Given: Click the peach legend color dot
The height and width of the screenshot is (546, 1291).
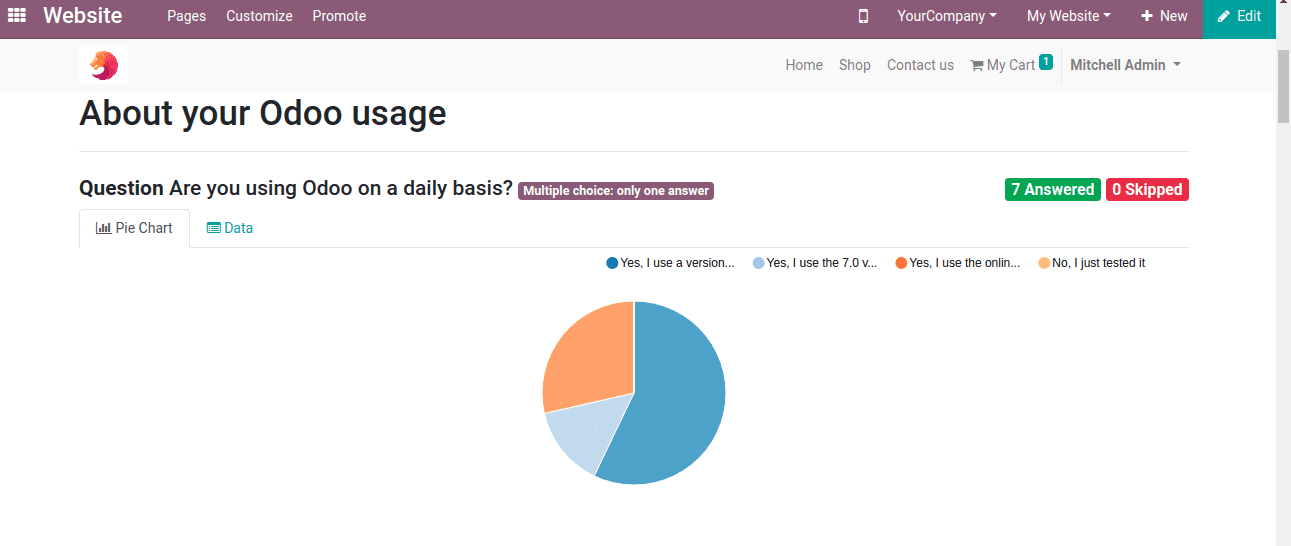Looking at the screenshot, I should click(x=1044, y=263).
